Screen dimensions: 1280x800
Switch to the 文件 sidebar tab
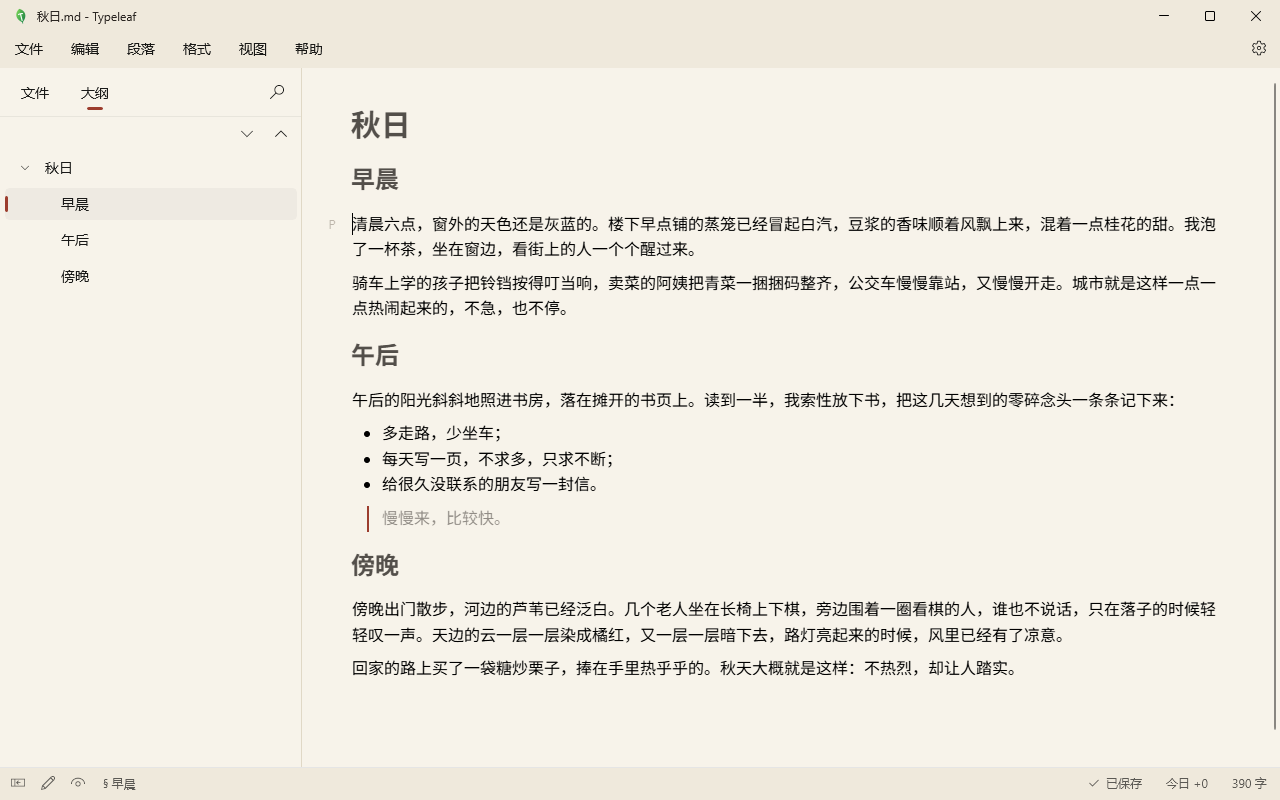tap(35, 93)
